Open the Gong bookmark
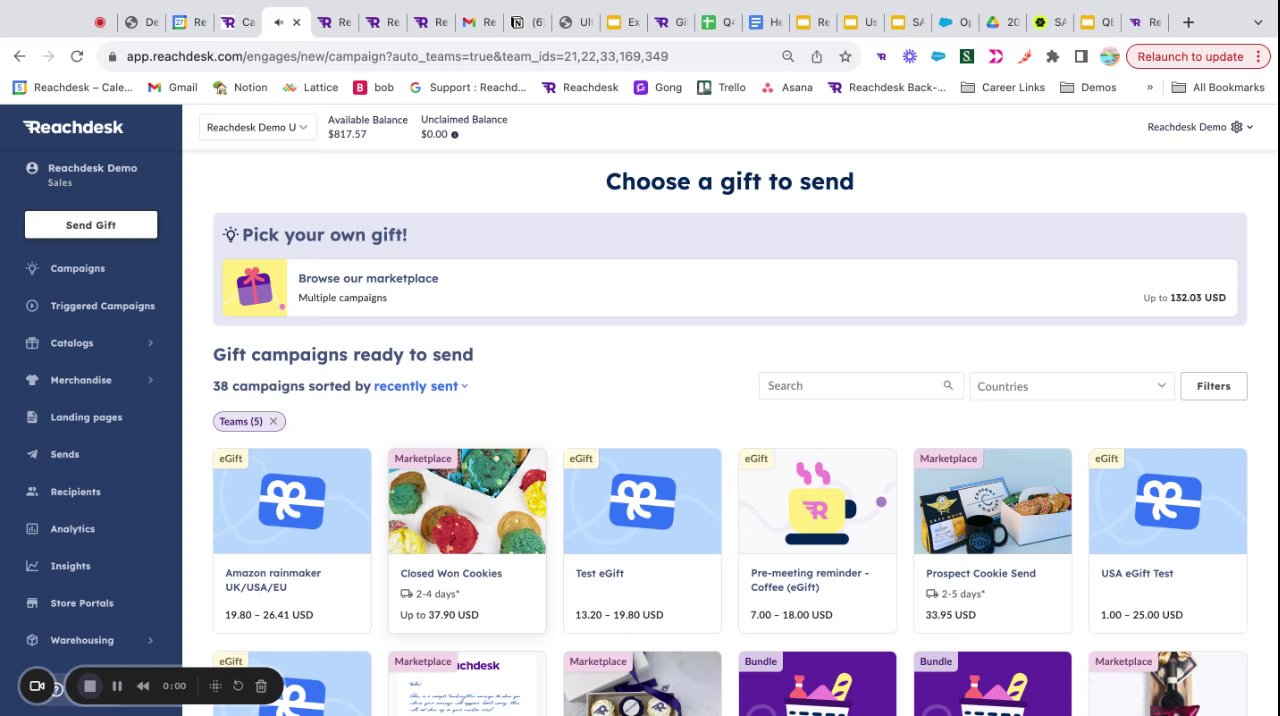The width and height of the screenshot is (1280, 716). pos(658,87)
